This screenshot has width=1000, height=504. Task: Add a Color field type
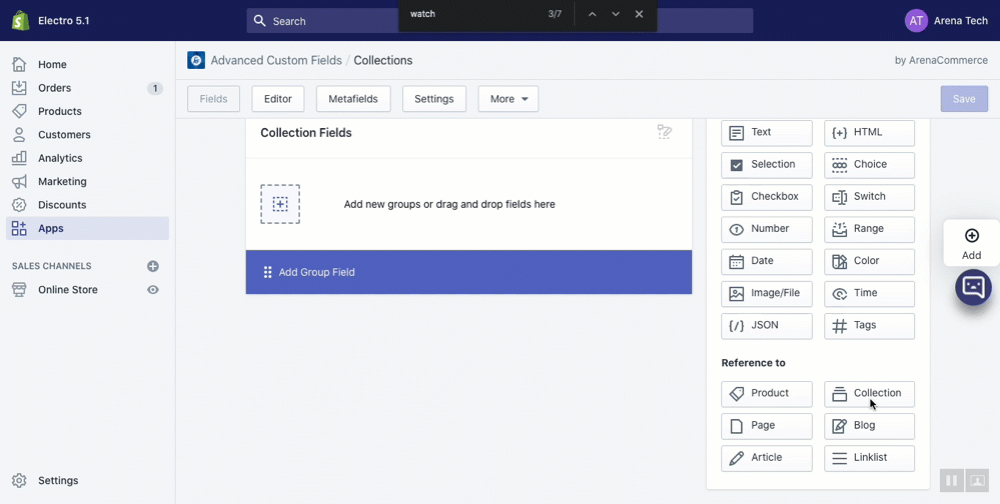pyautogui.click(x=869, y=262)
